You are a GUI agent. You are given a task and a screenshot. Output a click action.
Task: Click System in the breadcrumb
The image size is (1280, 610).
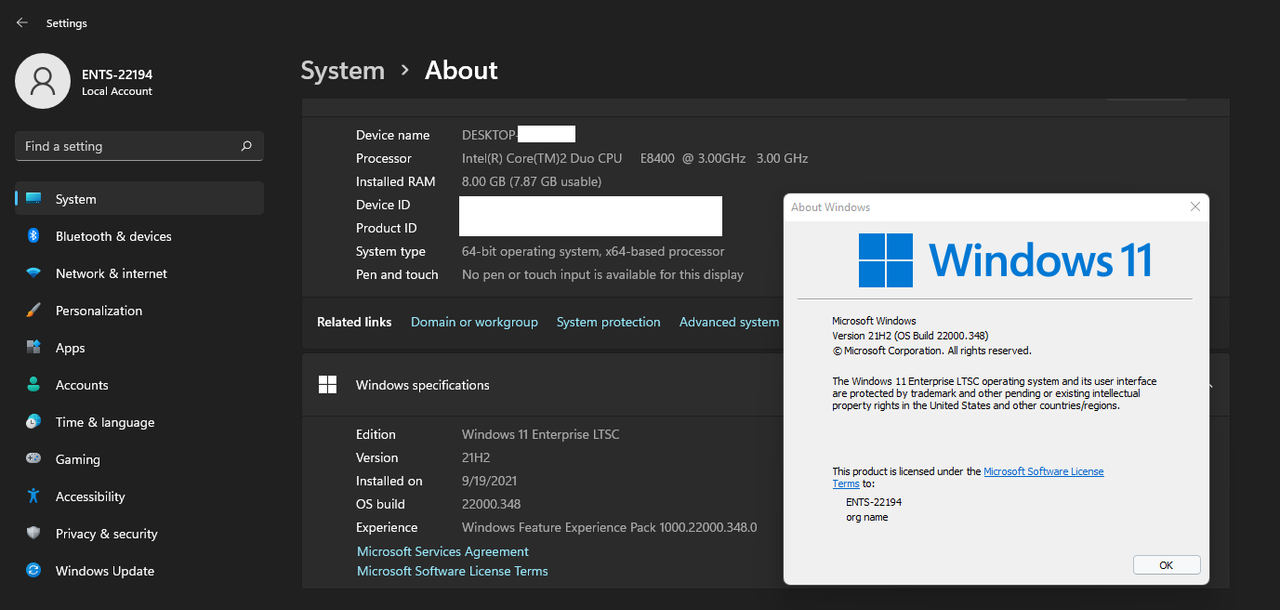coord(343,71)
